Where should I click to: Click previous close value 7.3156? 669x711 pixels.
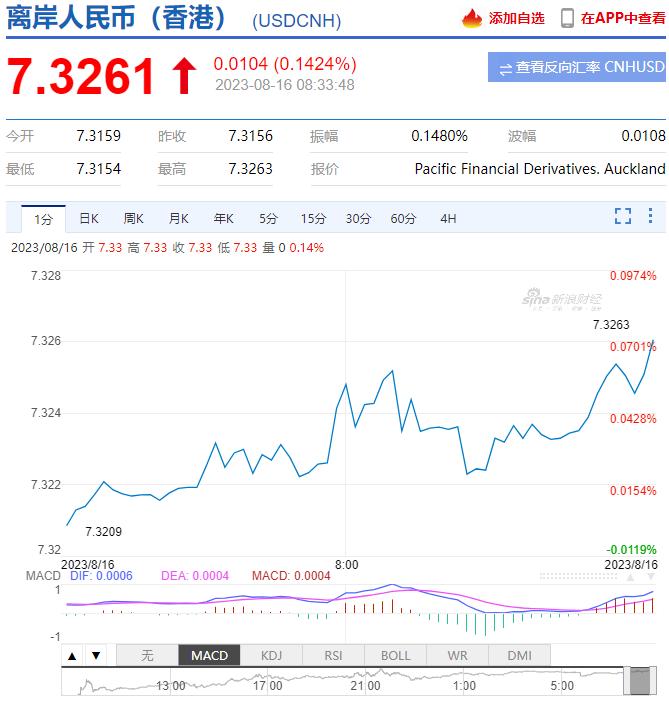[x=250, y=136]
